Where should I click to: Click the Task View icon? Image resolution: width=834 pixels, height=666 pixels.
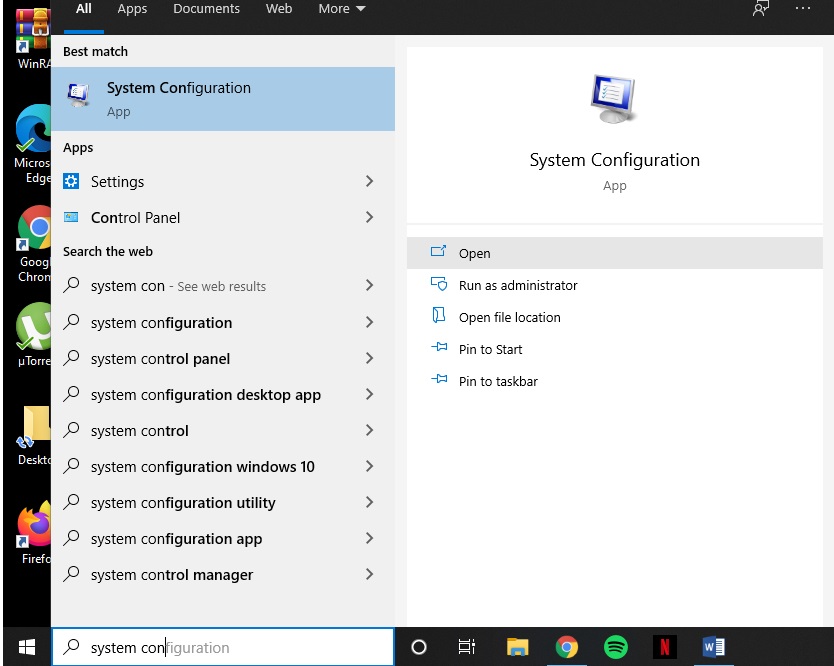pos(467,647)
